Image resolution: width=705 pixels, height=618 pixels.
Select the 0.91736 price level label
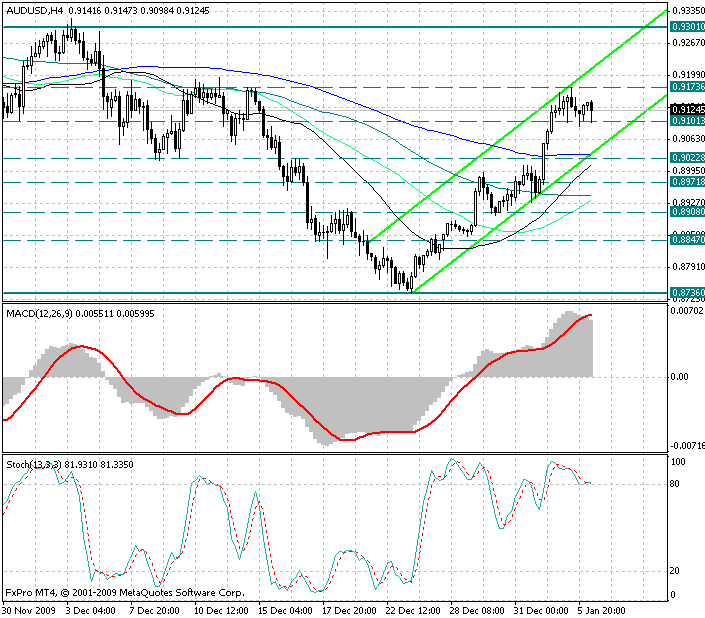click(x=687, y=87)
